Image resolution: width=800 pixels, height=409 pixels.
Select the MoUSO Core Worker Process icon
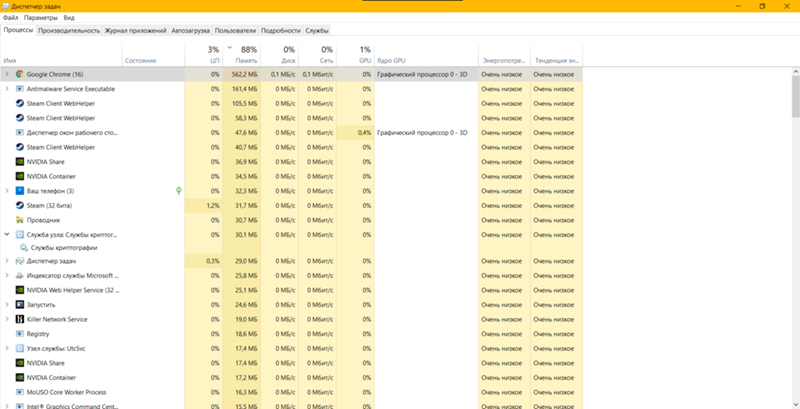19,392
